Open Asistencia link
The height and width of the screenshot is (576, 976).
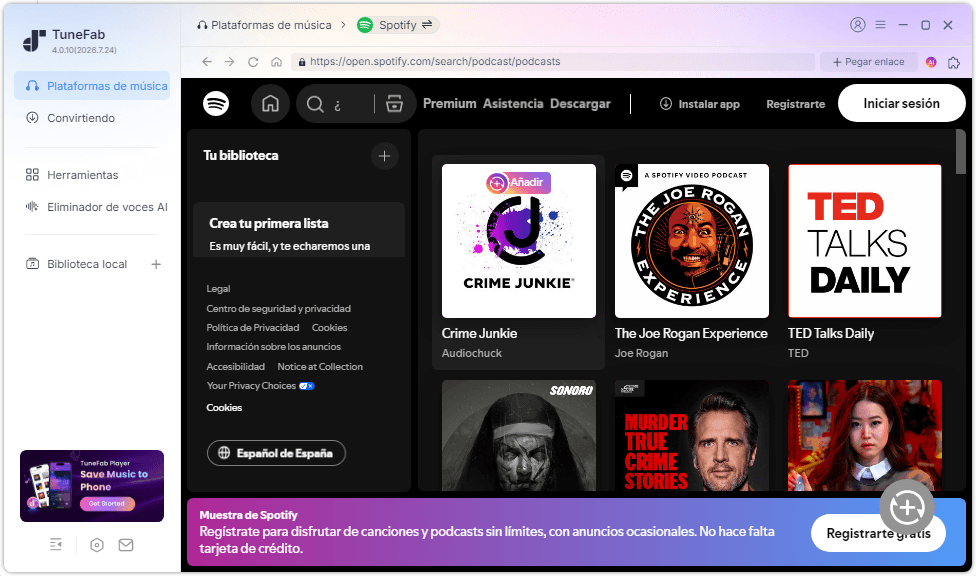(513, 103)
